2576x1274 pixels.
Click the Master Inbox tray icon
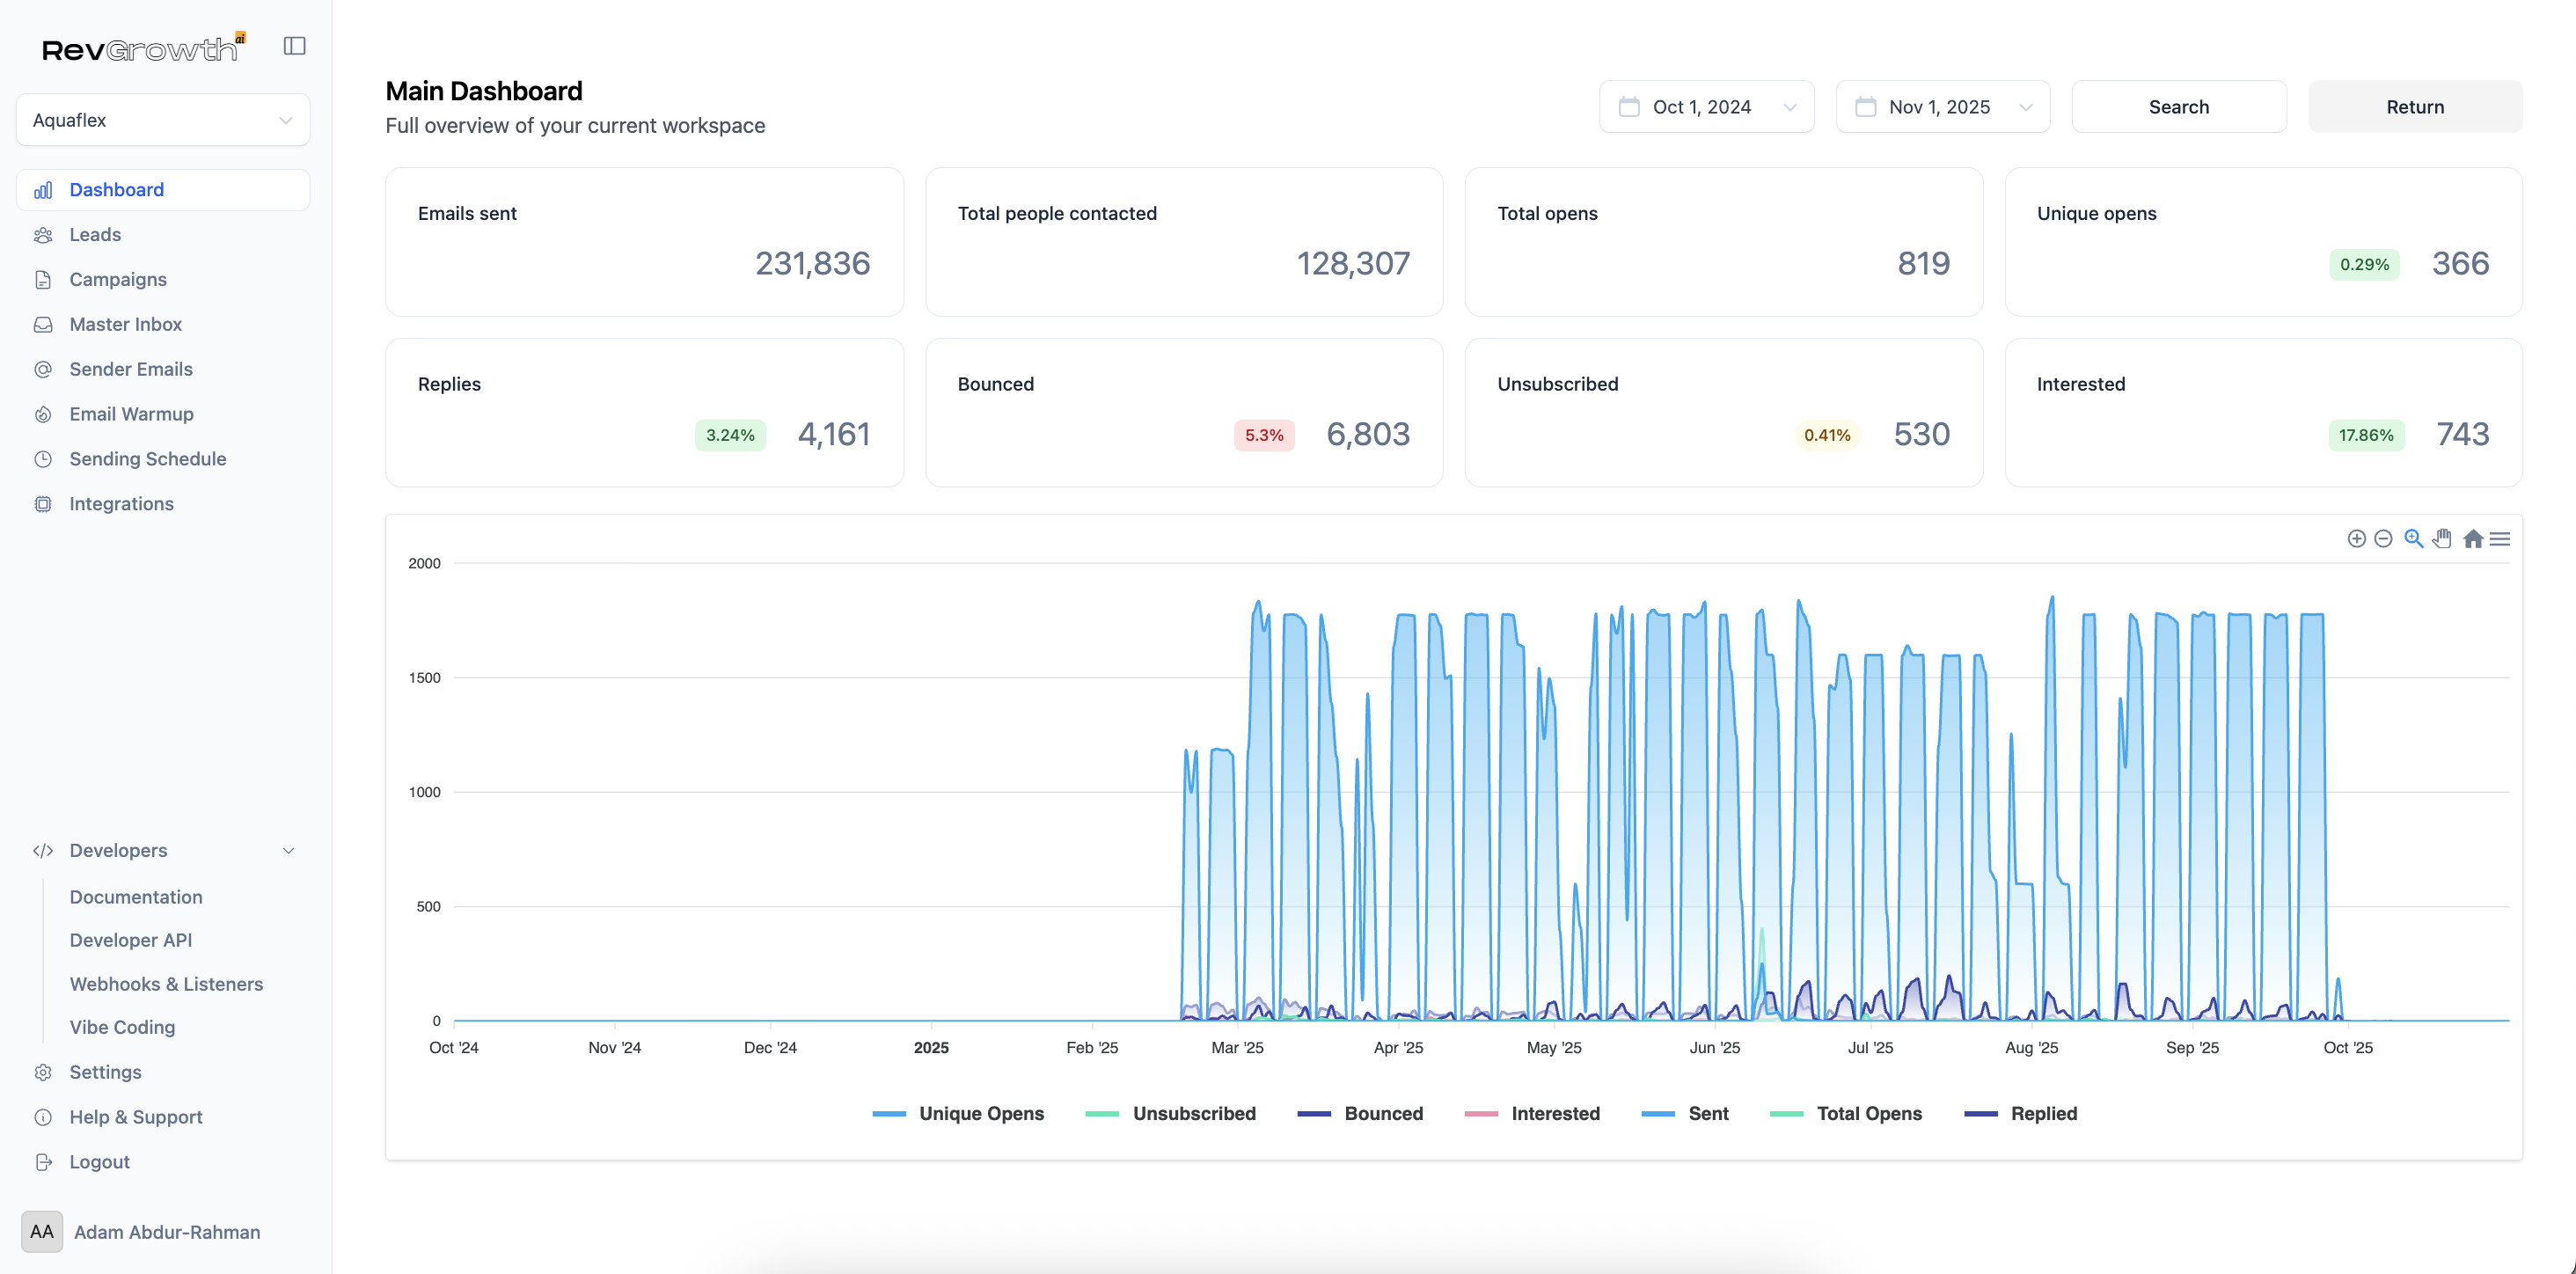43,325
